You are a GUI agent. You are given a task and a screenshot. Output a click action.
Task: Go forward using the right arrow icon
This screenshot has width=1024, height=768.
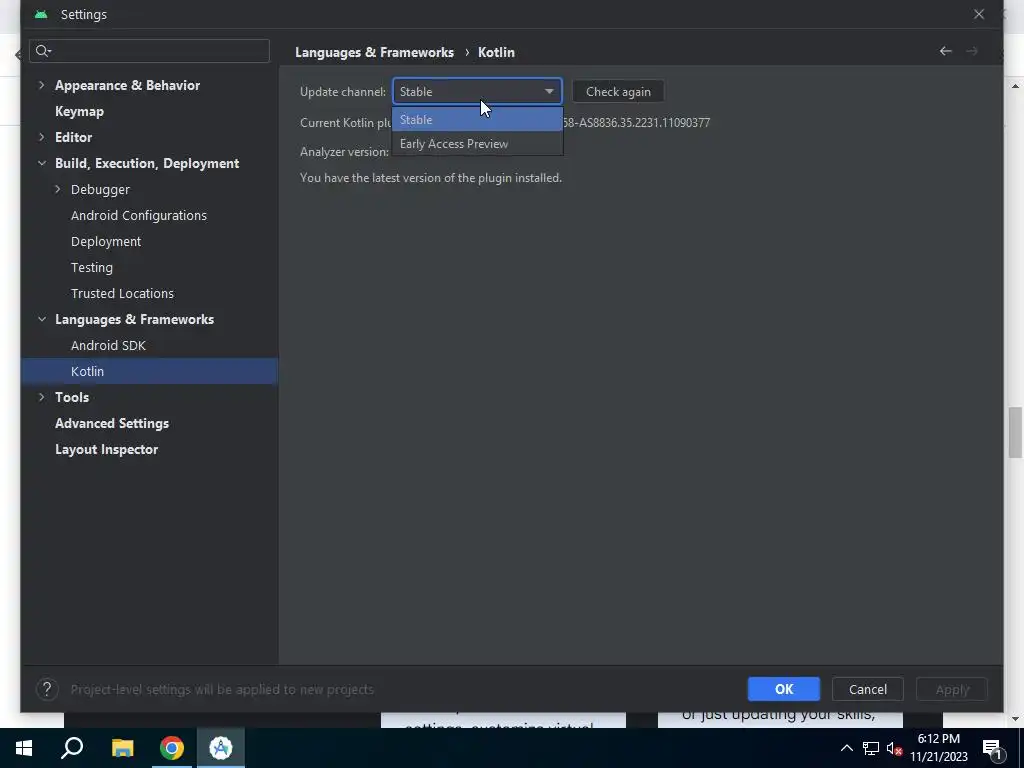[x=972, y=51]
